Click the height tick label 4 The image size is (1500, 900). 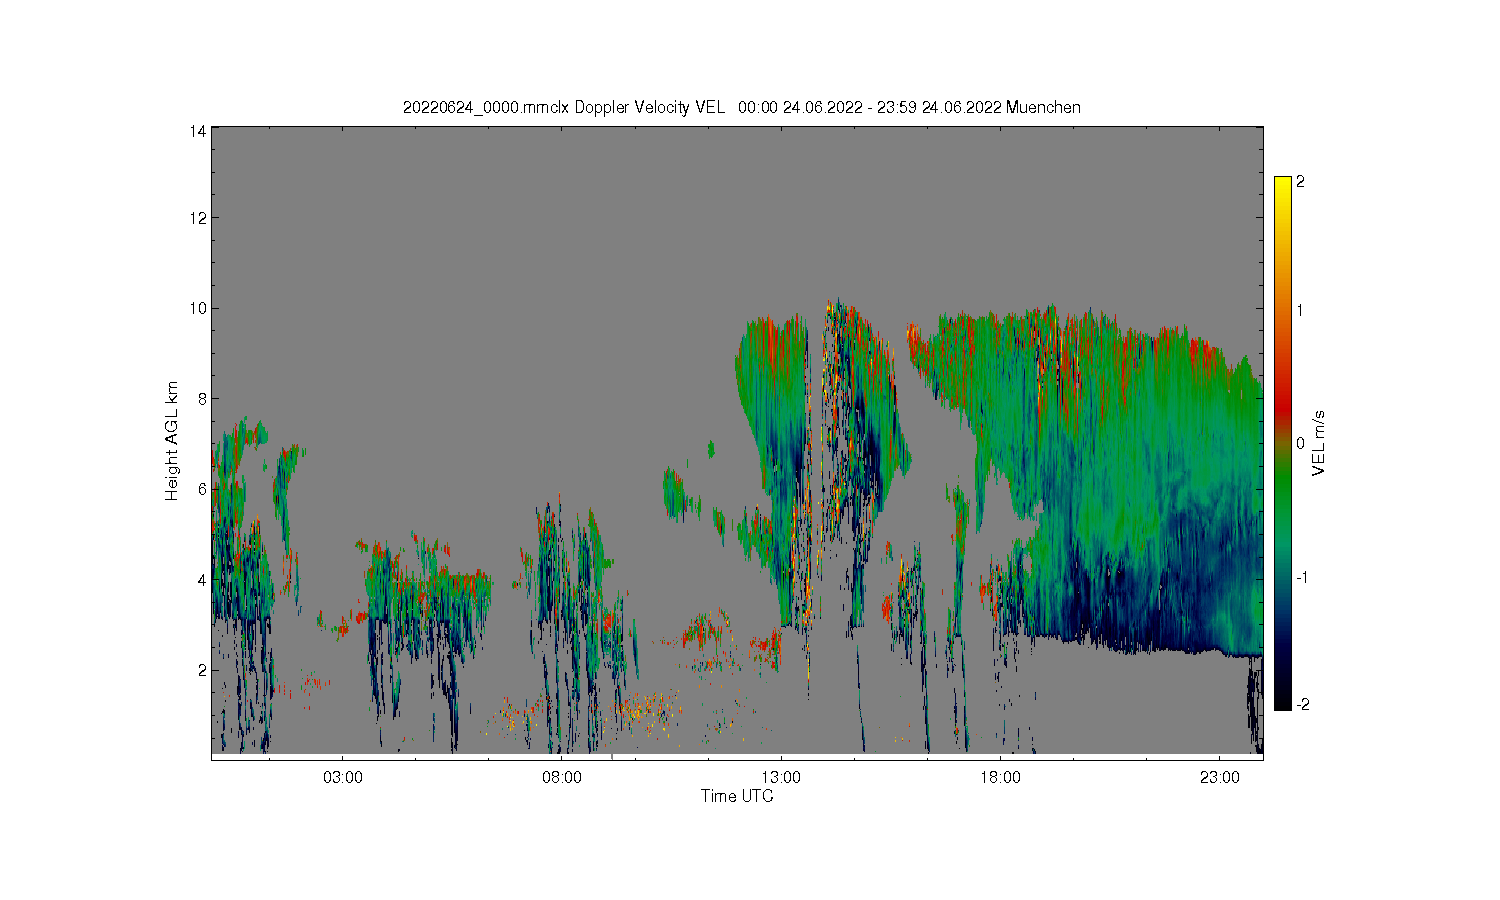click(202, 579)
